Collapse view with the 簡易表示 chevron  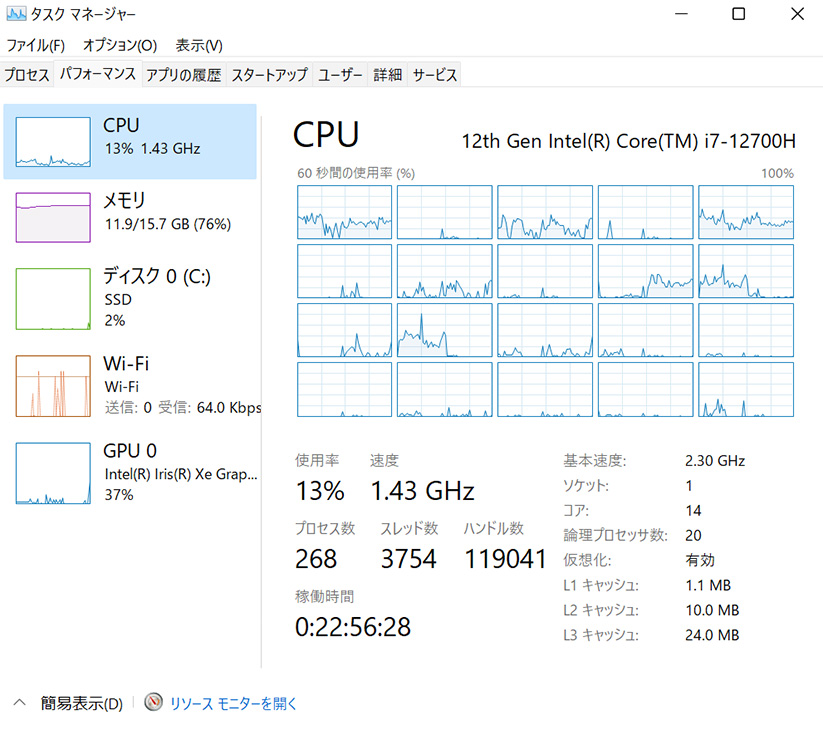click(20, 703)
